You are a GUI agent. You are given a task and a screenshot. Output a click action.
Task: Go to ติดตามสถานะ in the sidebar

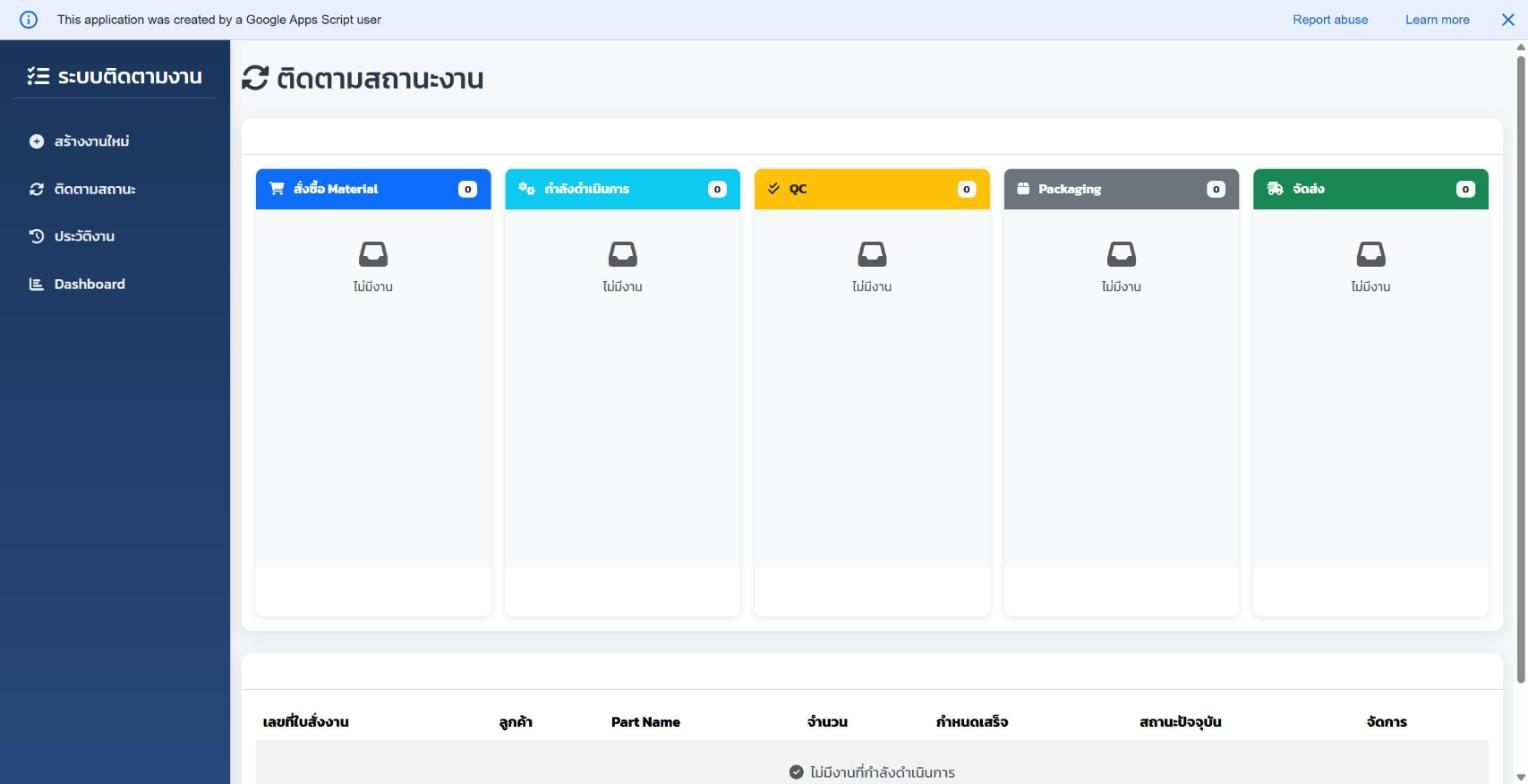click(x=95, y=189)
